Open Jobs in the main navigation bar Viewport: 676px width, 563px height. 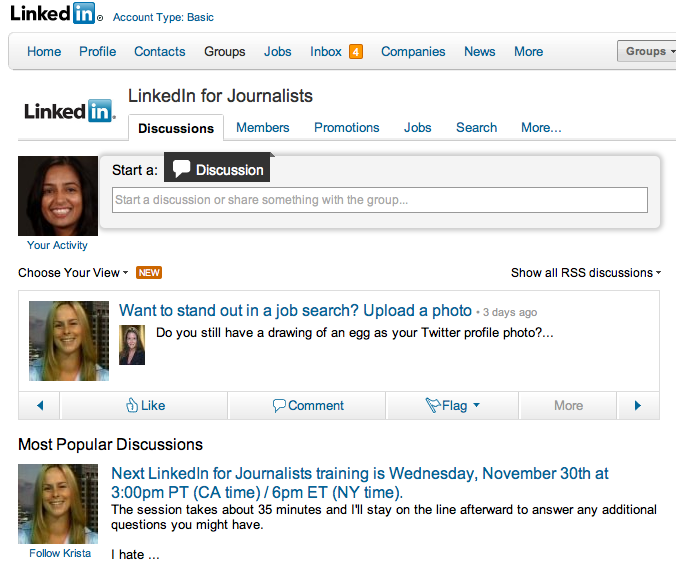[278, 52]
